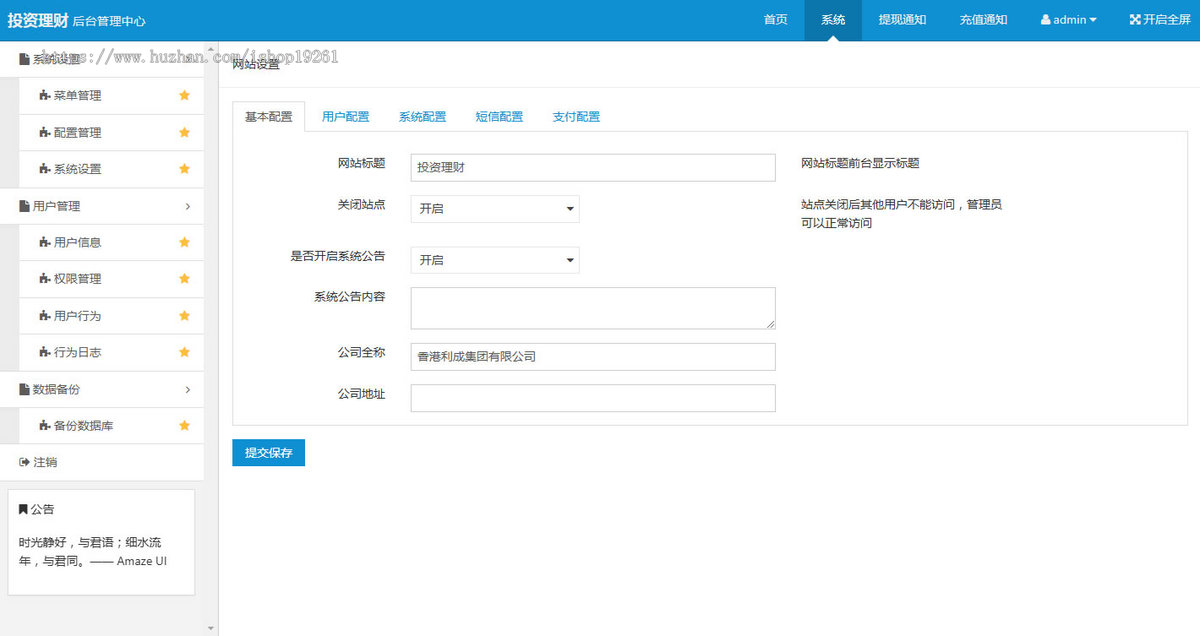Click the 后台管理中心 header text
The height and width of the screenshot is (636, 1200).
(x=109, y=21)
